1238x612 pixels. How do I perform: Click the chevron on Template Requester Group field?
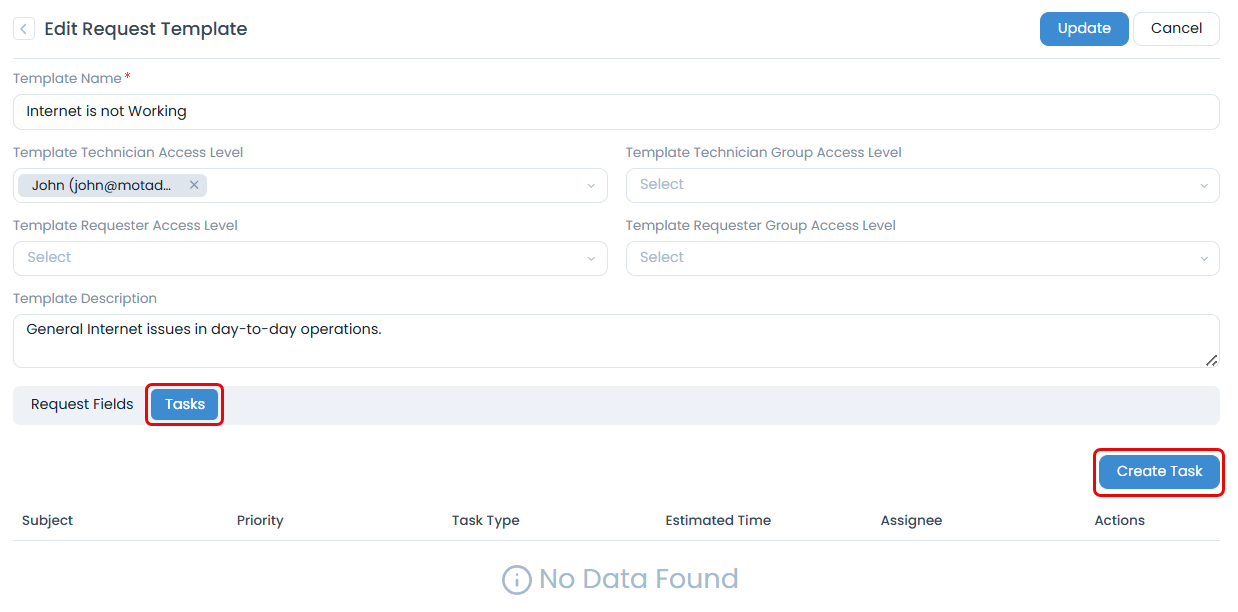click(1205, 258)
